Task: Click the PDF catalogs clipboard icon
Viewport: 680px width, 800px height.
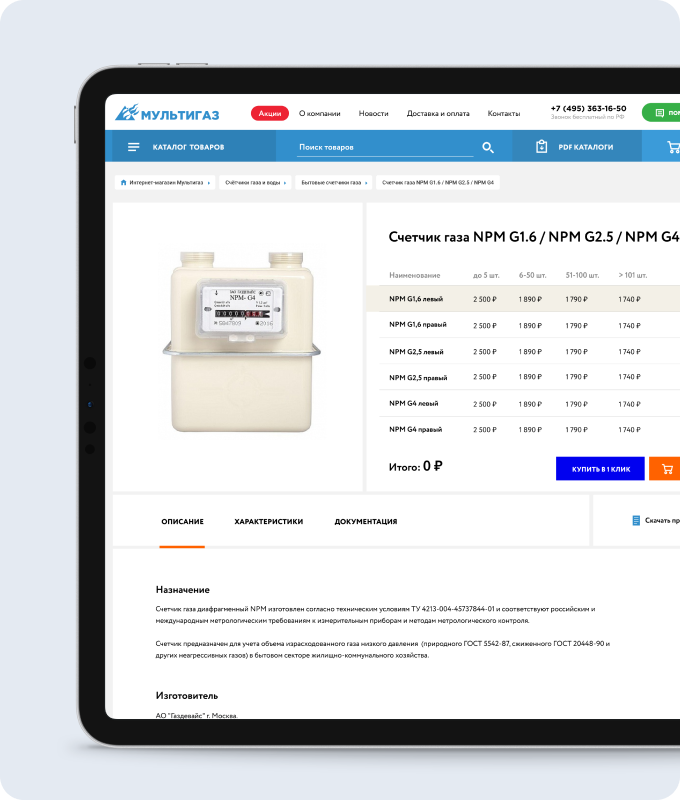Action: tap(541, 146)
